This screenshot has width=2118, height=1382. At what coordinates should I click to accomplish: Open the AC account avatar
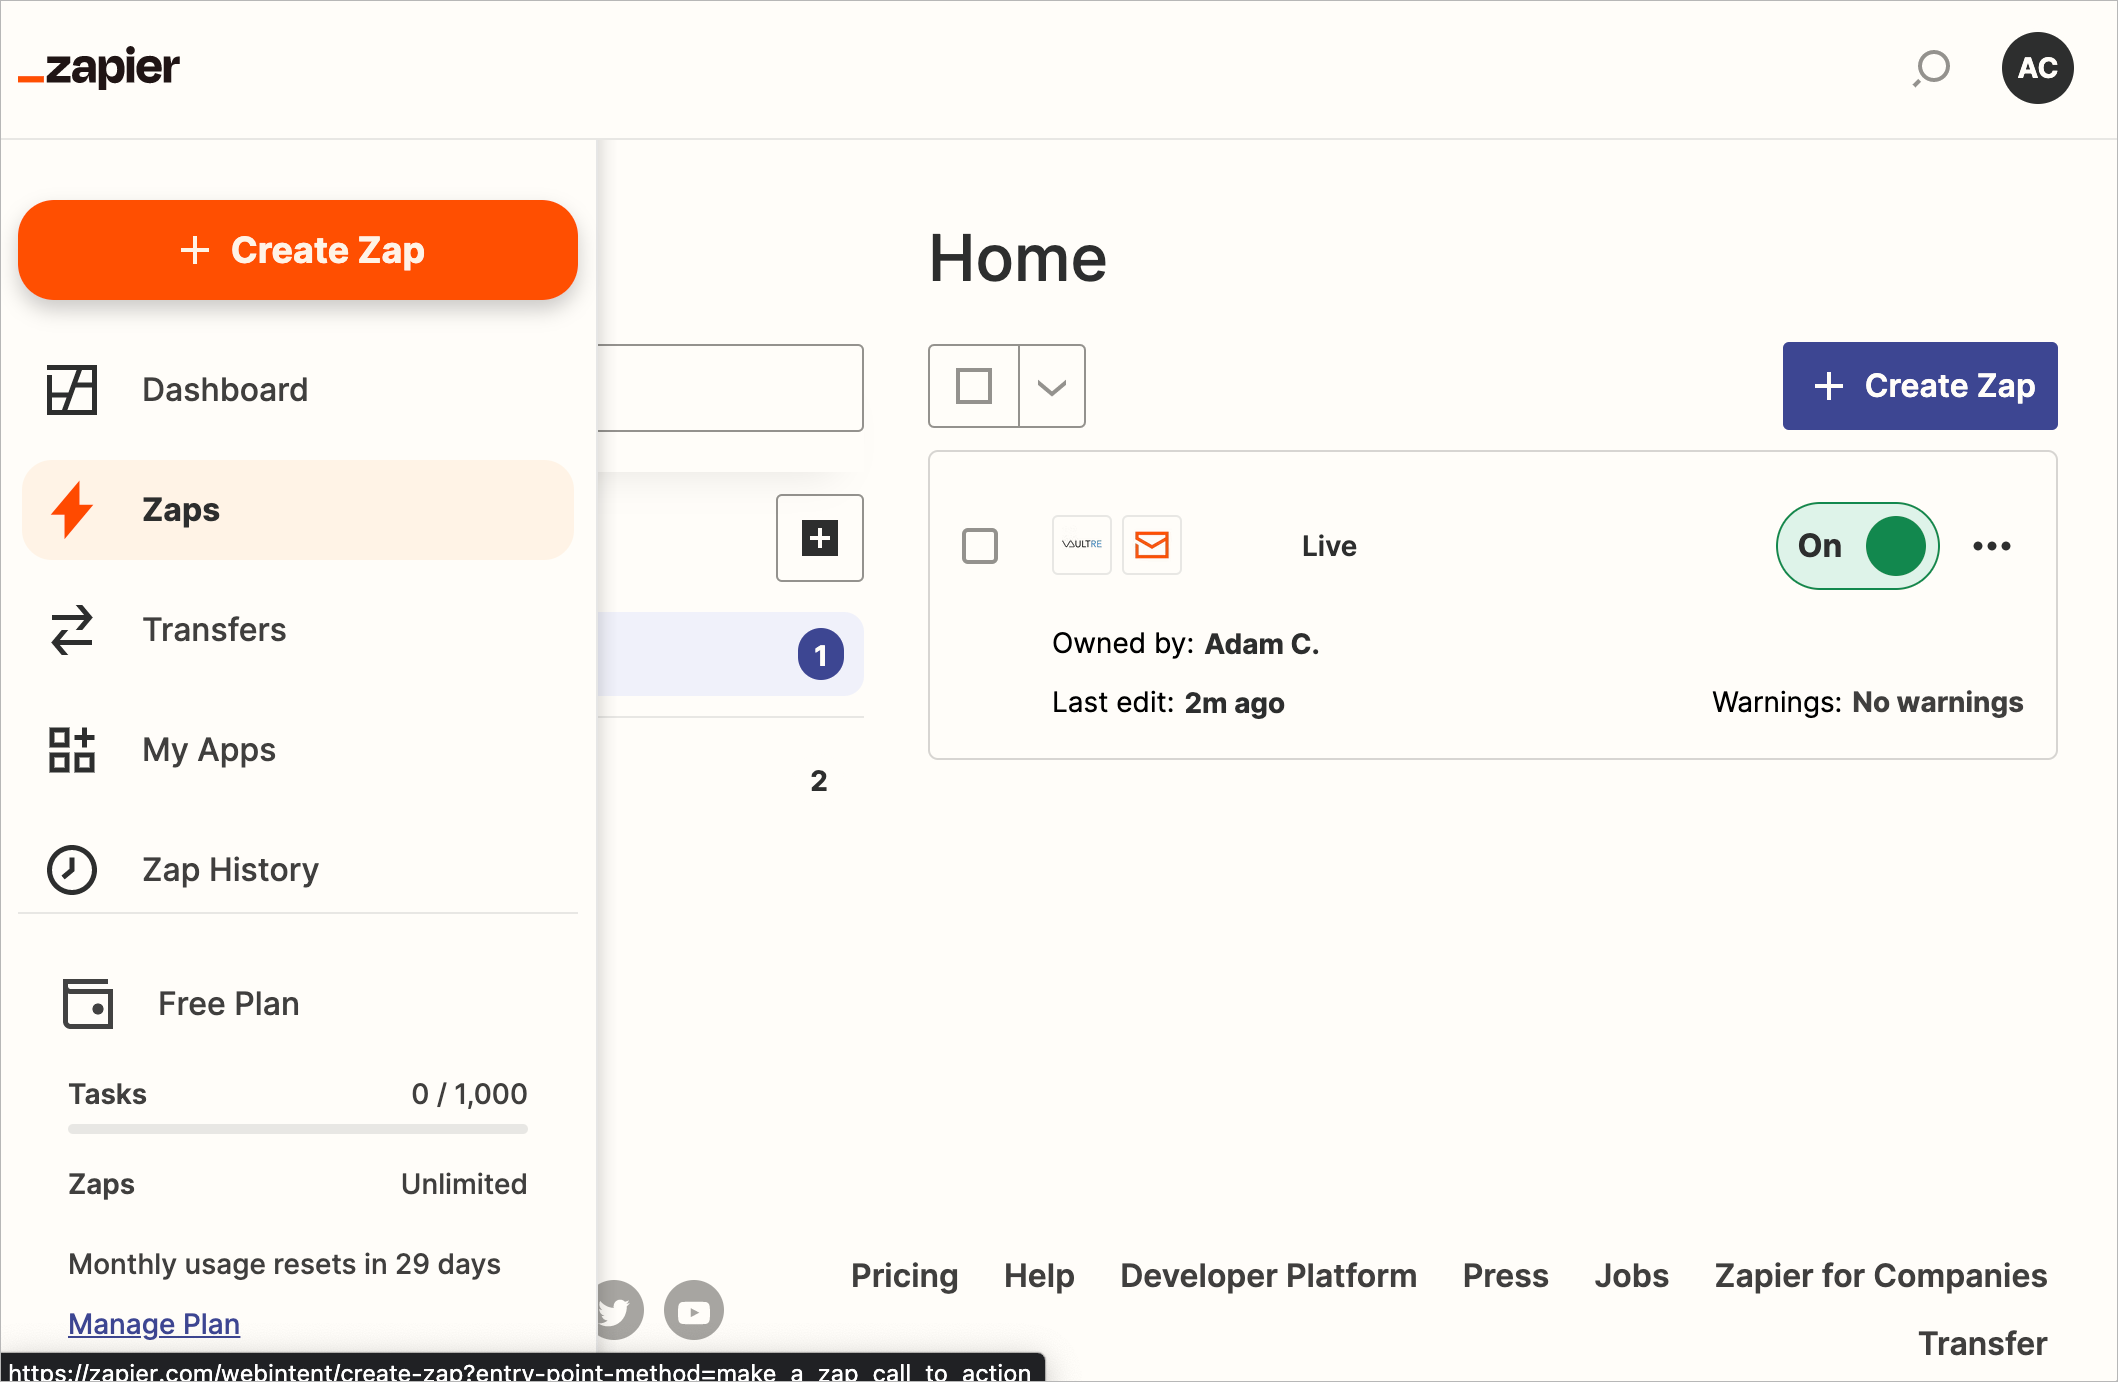pyautogui.click(x=2037, y=68)
